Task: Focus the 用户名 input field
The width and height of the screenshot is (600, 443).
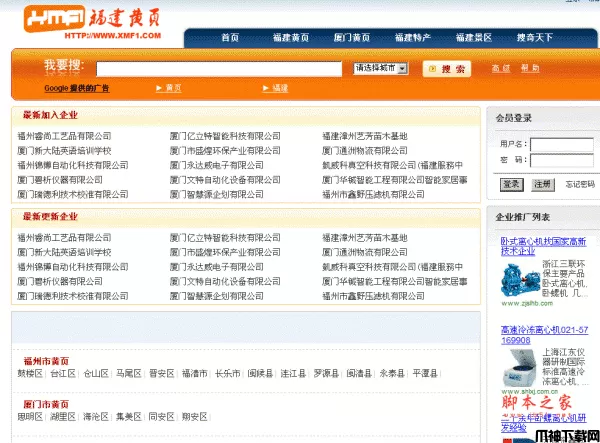Action: [562, 144]
